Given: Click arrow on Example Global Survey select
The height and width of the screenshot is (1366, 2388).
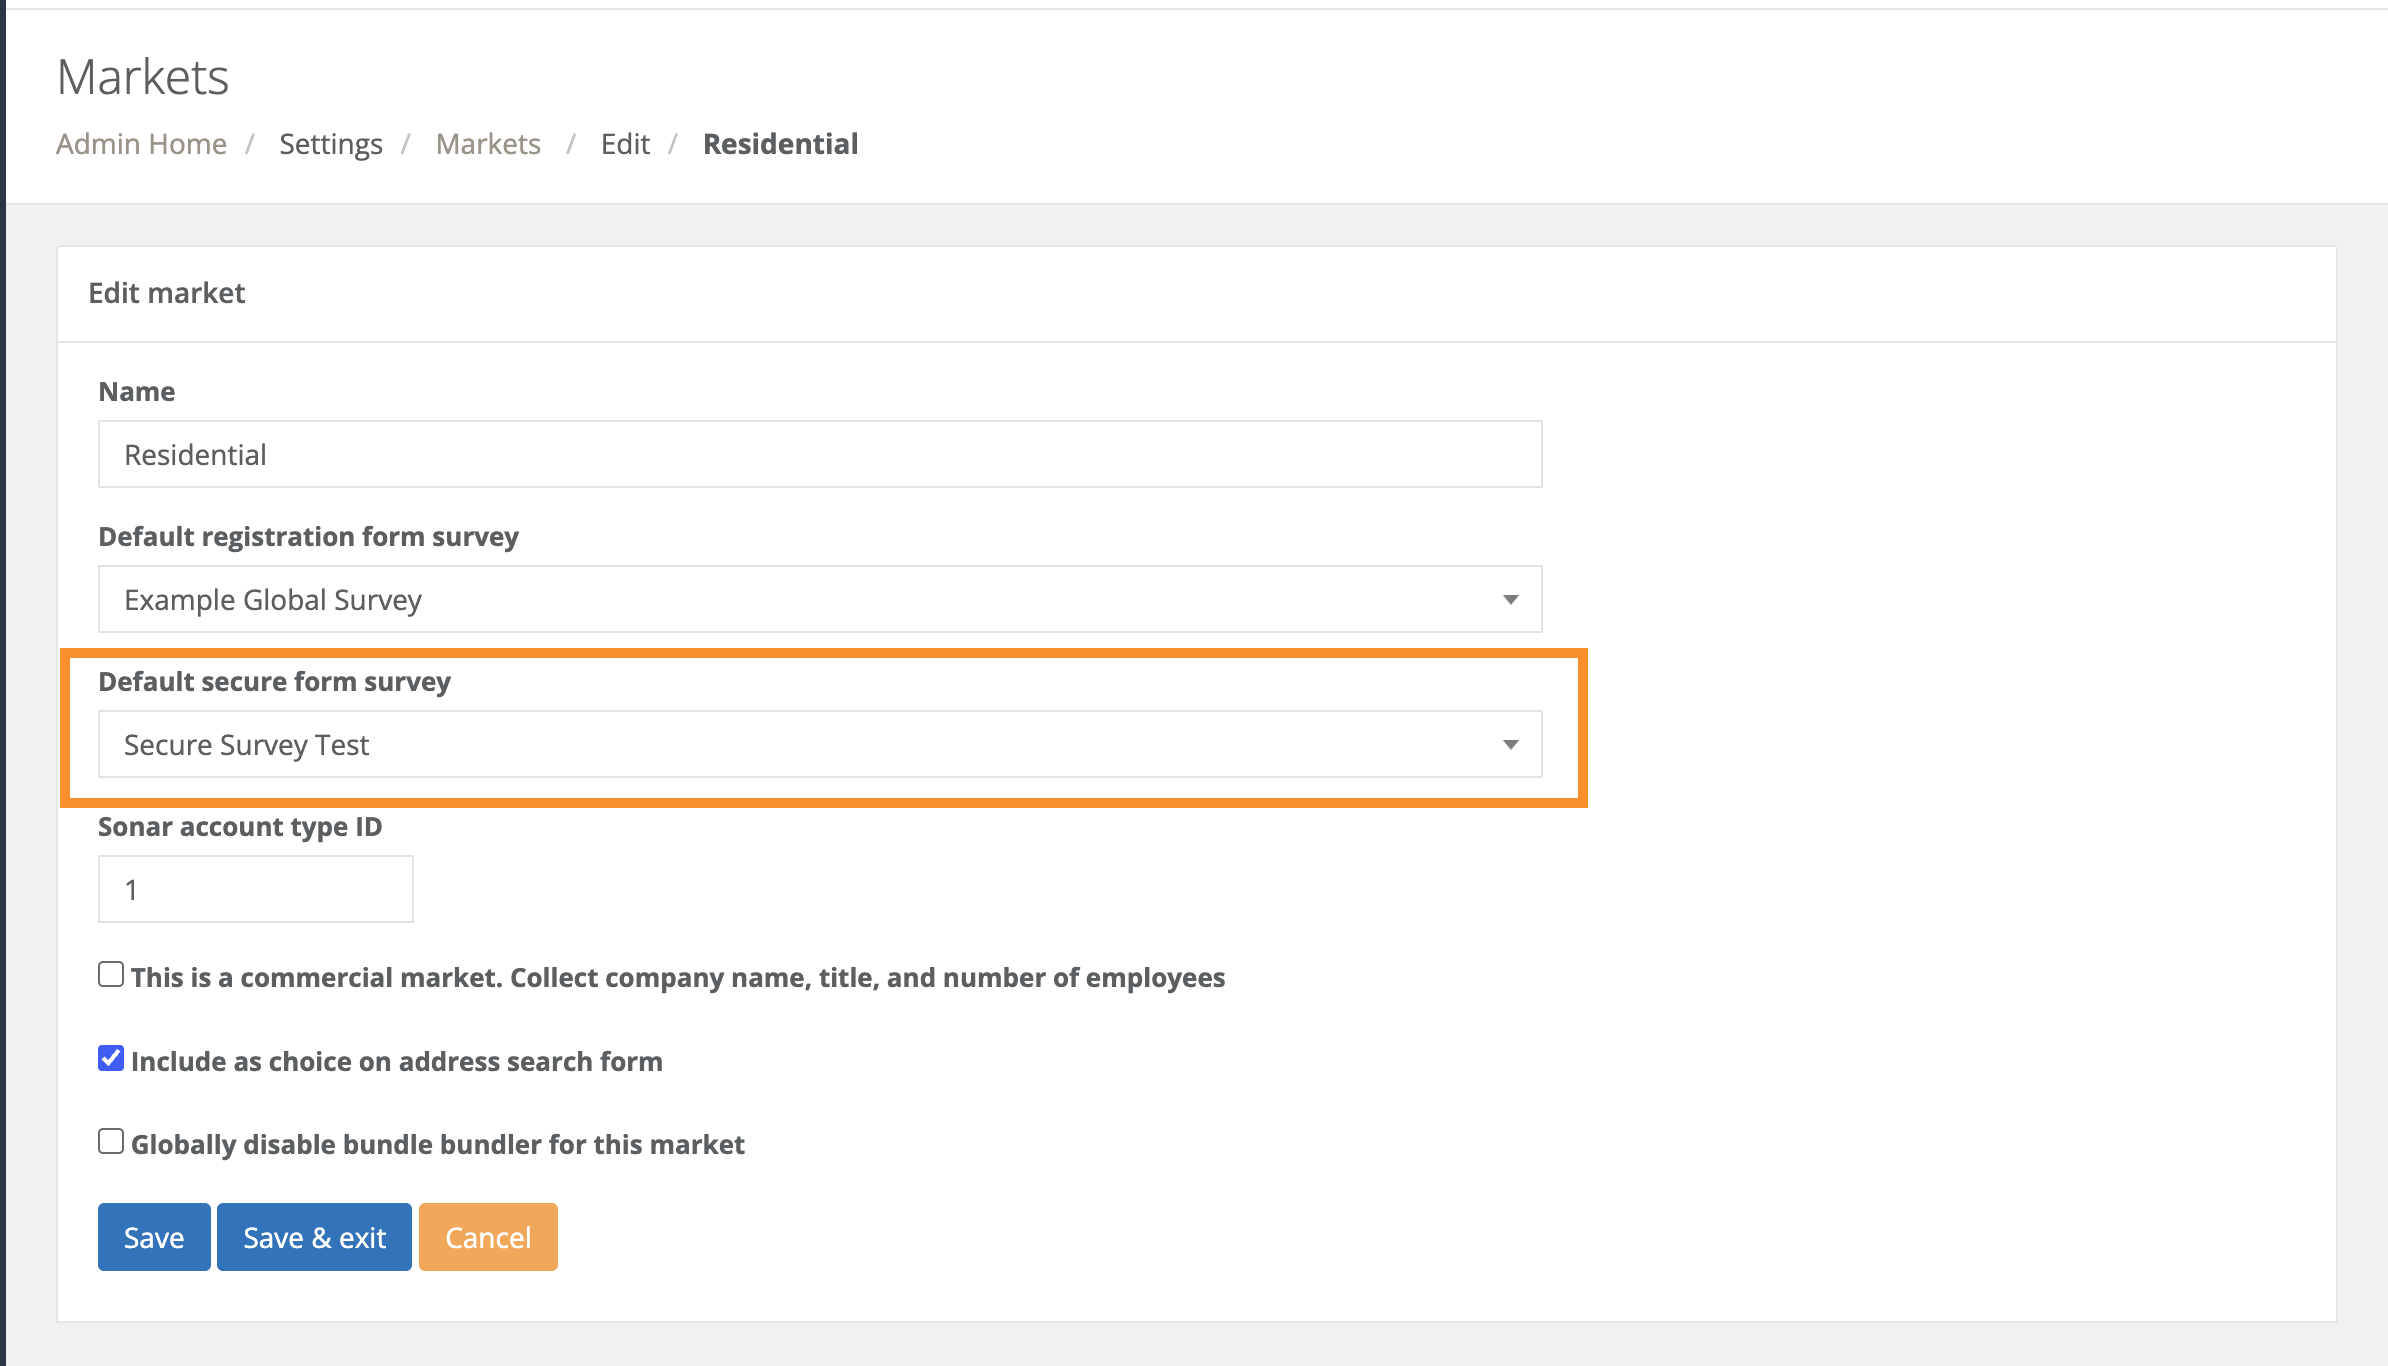Looking at the screenshot, I should click(x=1510, y=599).
